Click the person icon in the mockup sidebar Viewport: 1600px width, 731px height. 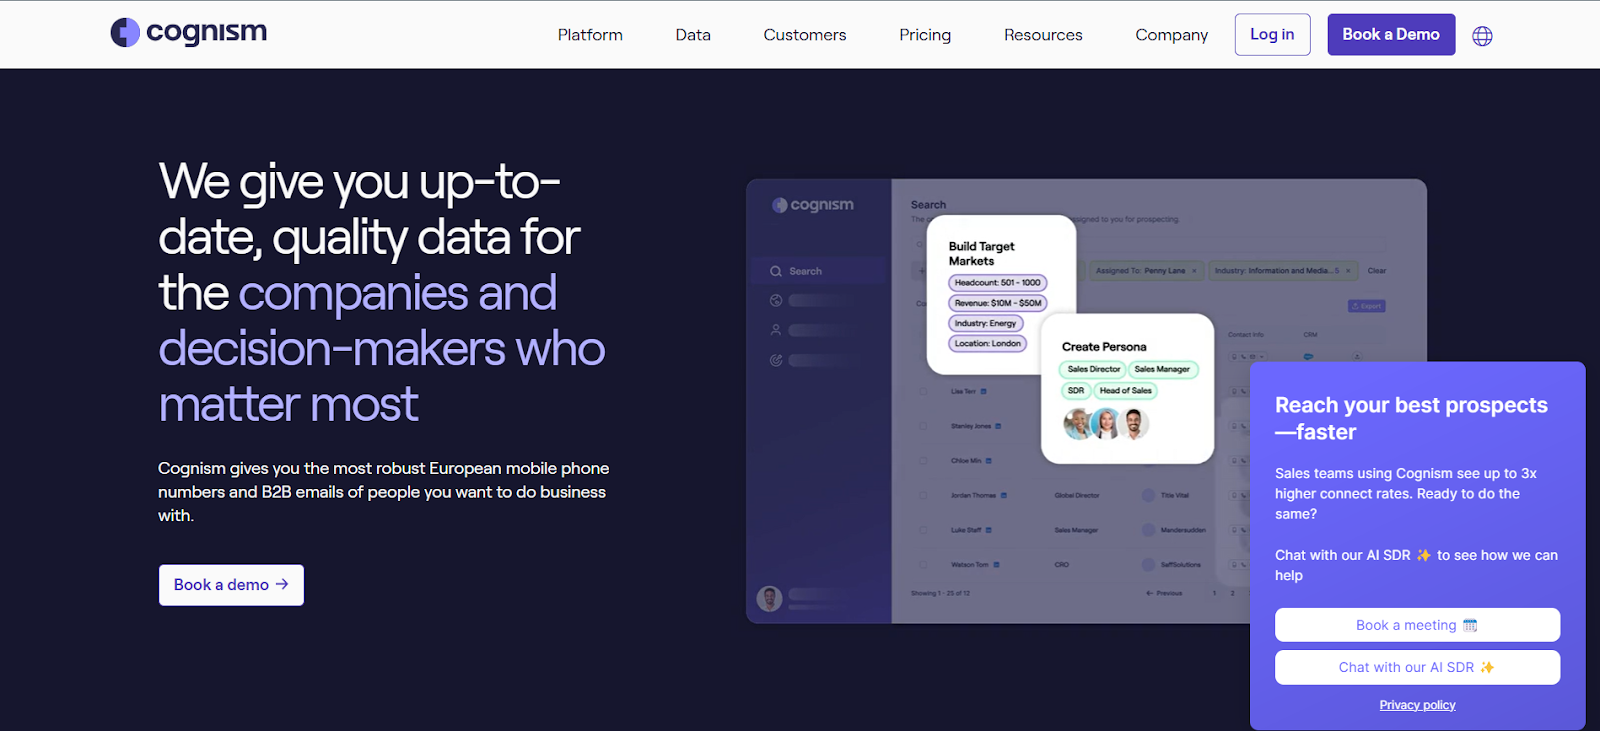(x=776, y=330)
